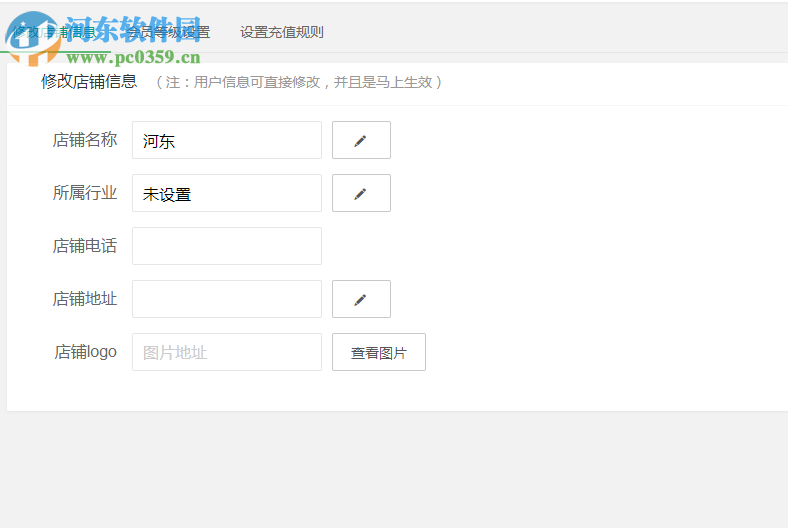Select the 修改店铺信息 tab
788x528 pixels.
coord(54,33)
